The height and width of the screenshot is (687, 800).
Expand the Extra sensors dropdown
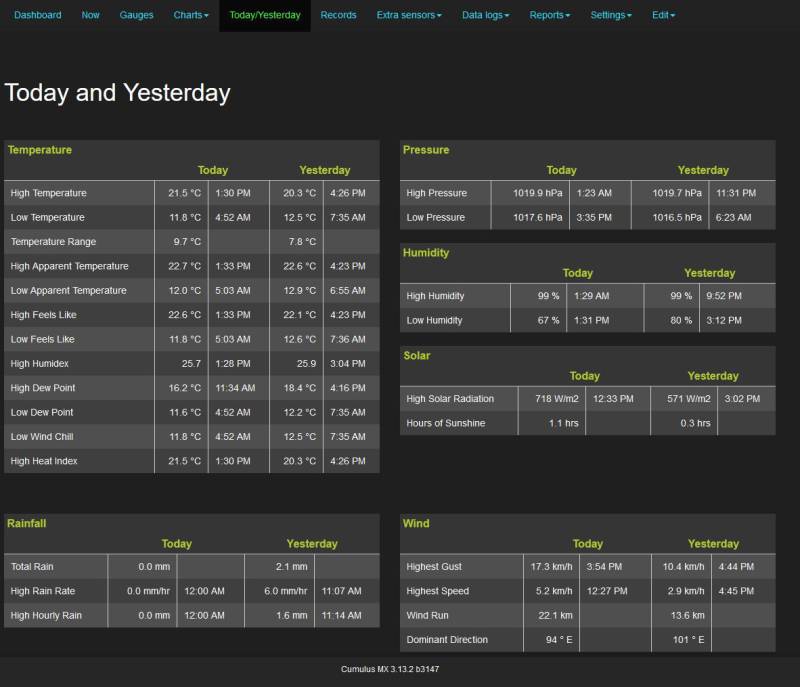pyautogui.click(x=409, y=15)
